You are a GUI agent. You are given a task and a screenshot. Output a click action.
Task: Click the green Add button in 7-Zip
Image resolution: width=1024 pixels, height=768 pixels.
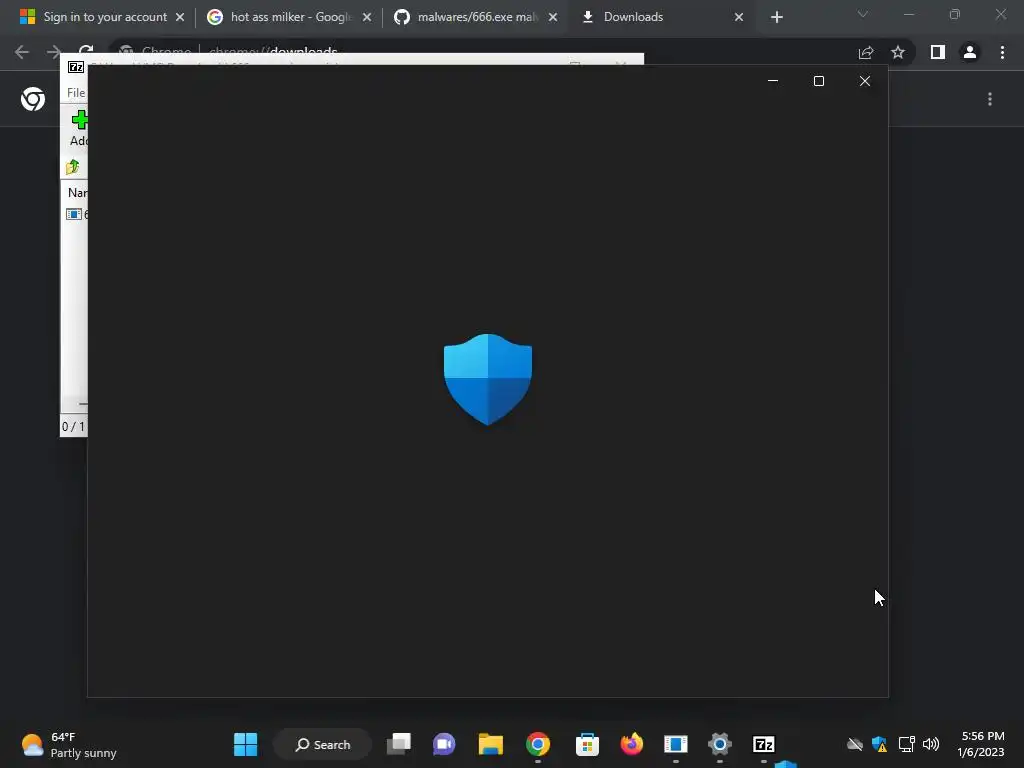click(x=79, y=127)
